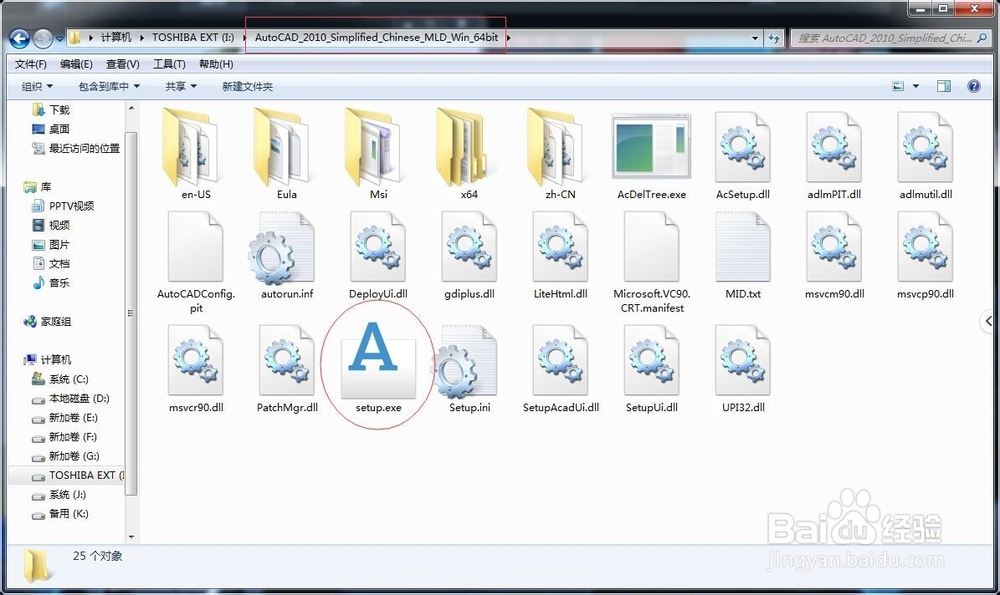The width and height of the screenshot is (1000, 595).
Task: Select the AcDelTree.exe file
Action: pos(651,156)
